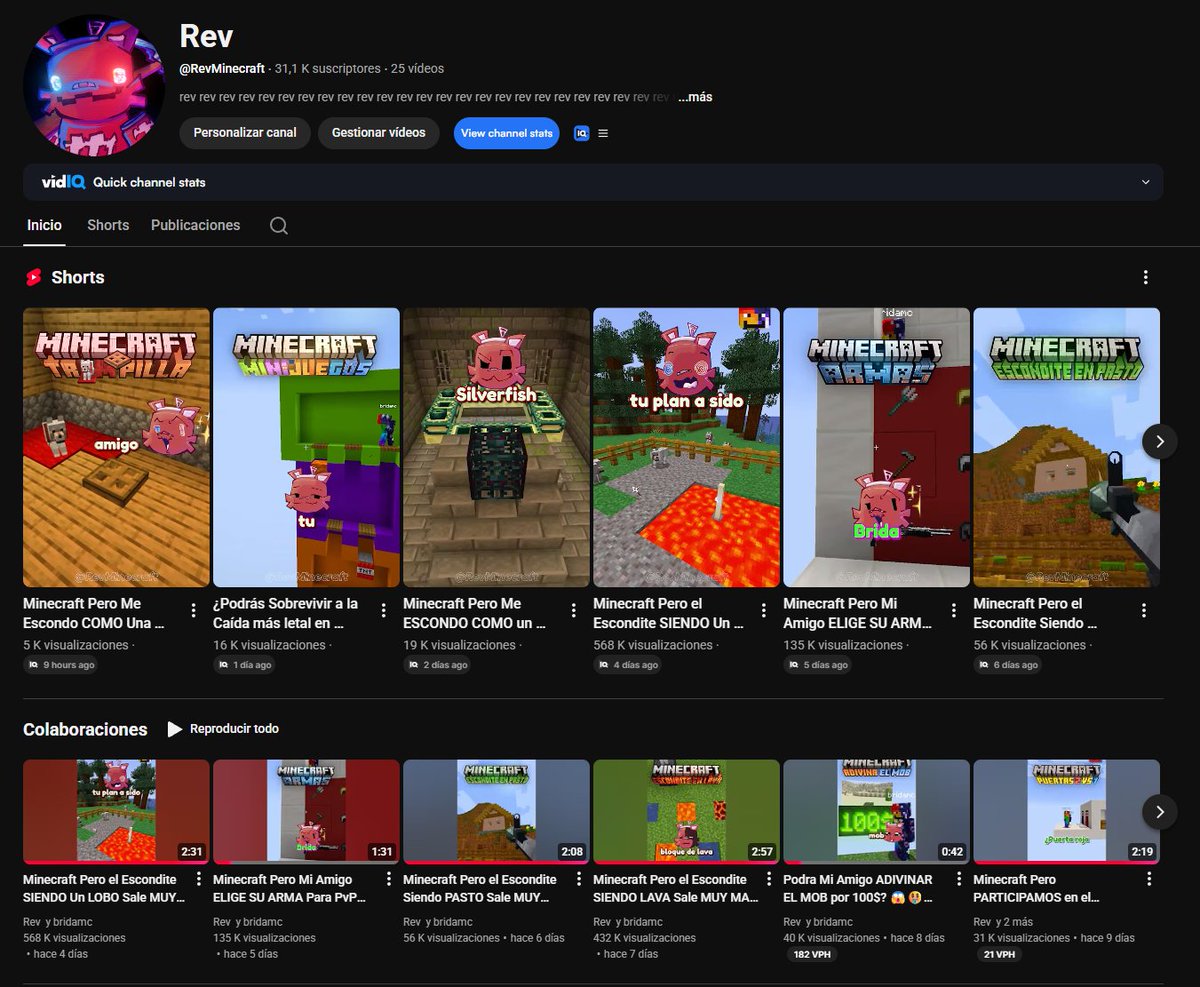Play the 2:31 Colaboraciones video thumbnail
The image size is (1200, 987).
pyautogui.click(x=116, y=812)
